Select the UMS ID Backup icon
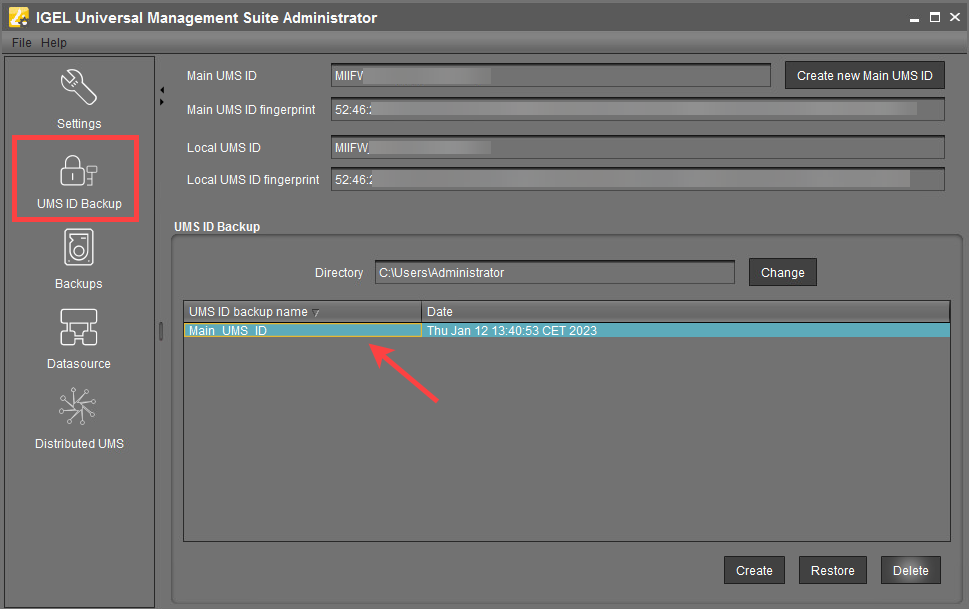This screenshot has width=969, height=609. point(78,177)
